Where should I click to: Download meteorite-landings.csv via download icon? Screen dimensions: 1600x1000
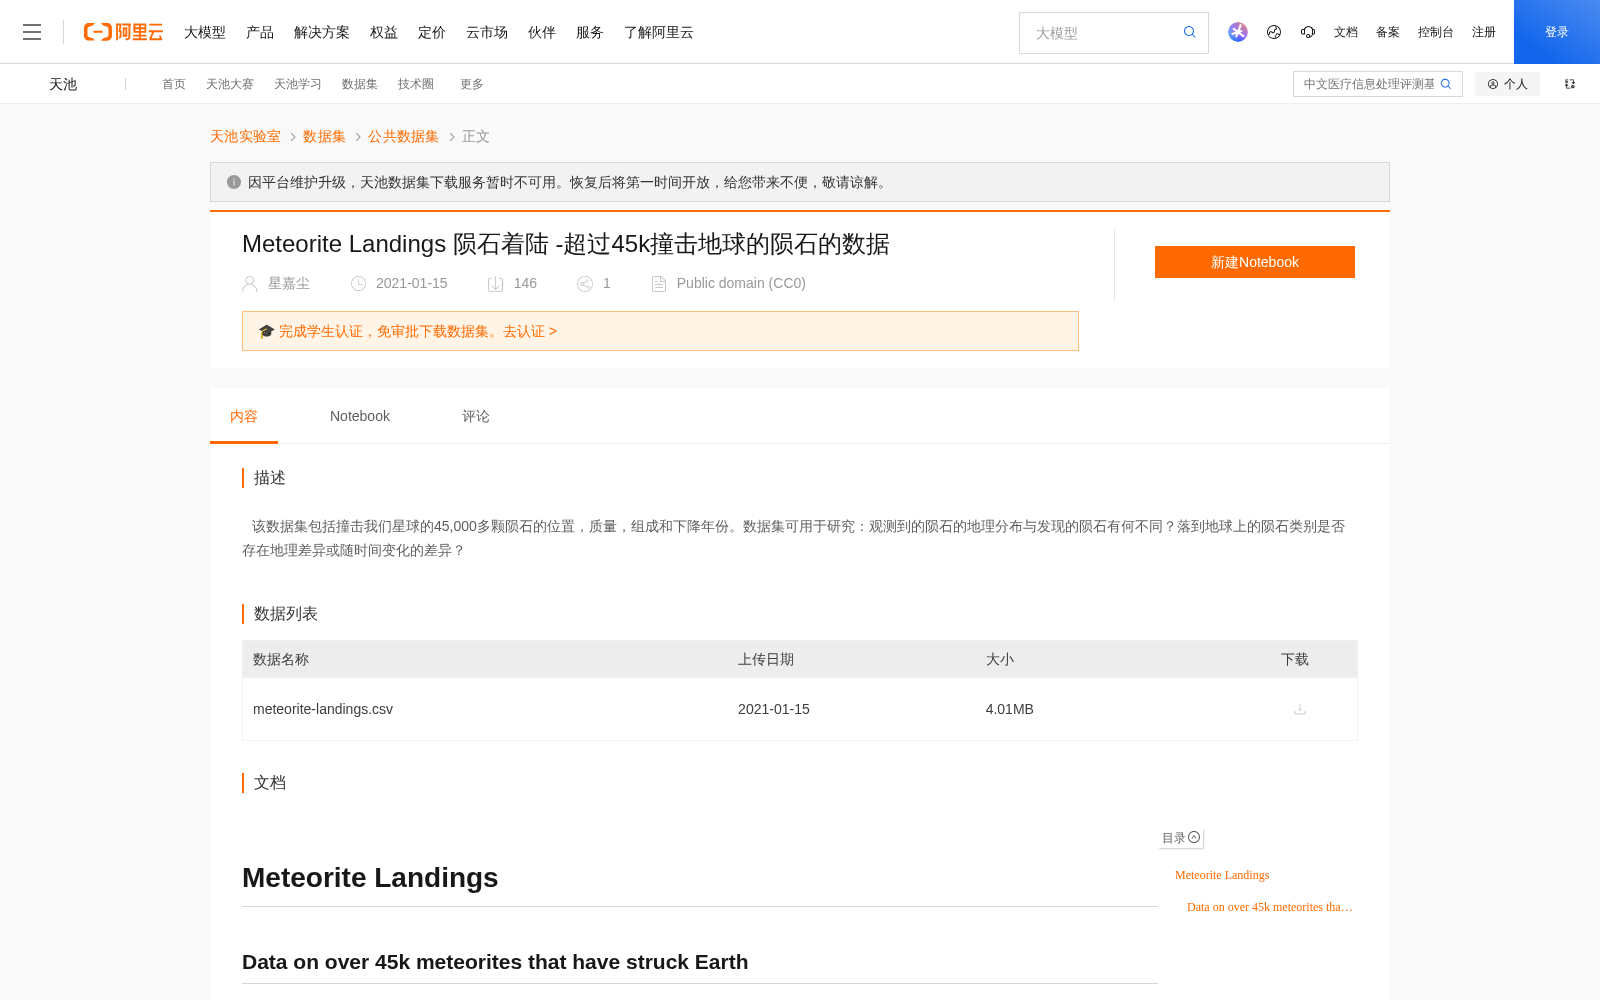1300,709
